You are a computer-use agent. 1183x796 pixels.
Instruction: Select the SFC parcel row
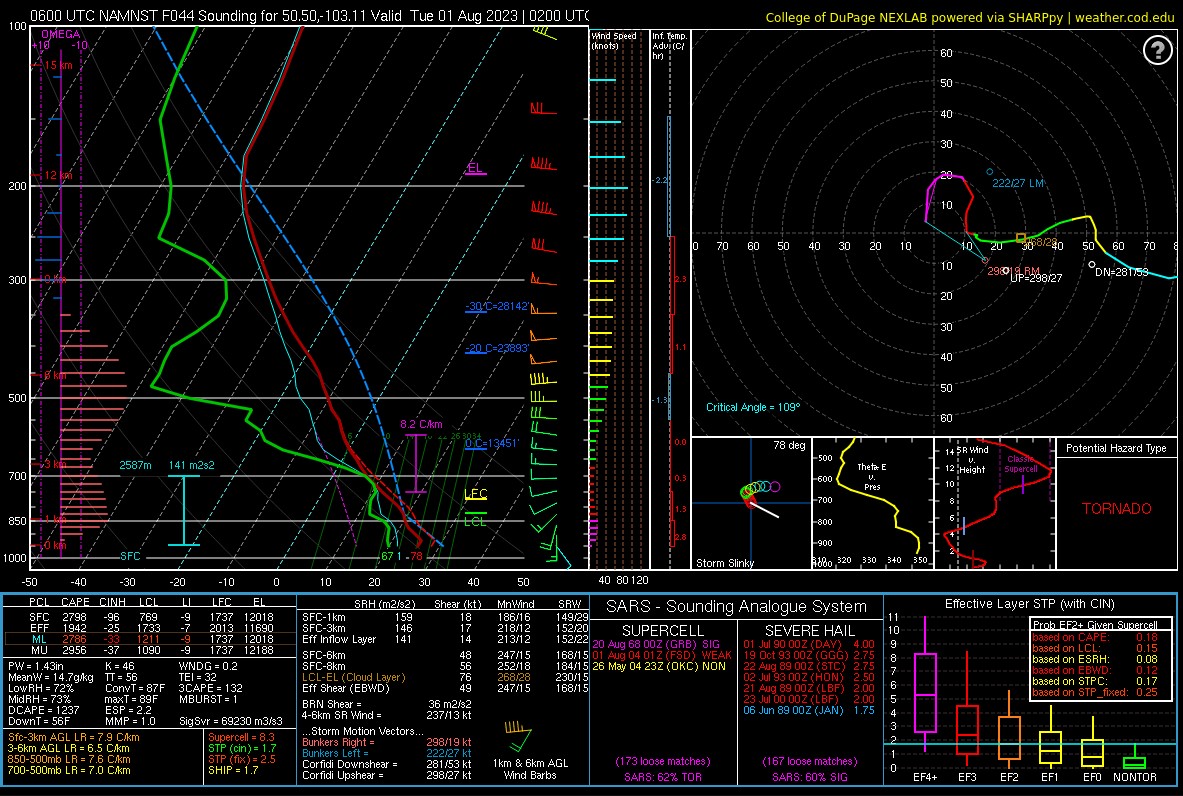(x=149, y=617)
